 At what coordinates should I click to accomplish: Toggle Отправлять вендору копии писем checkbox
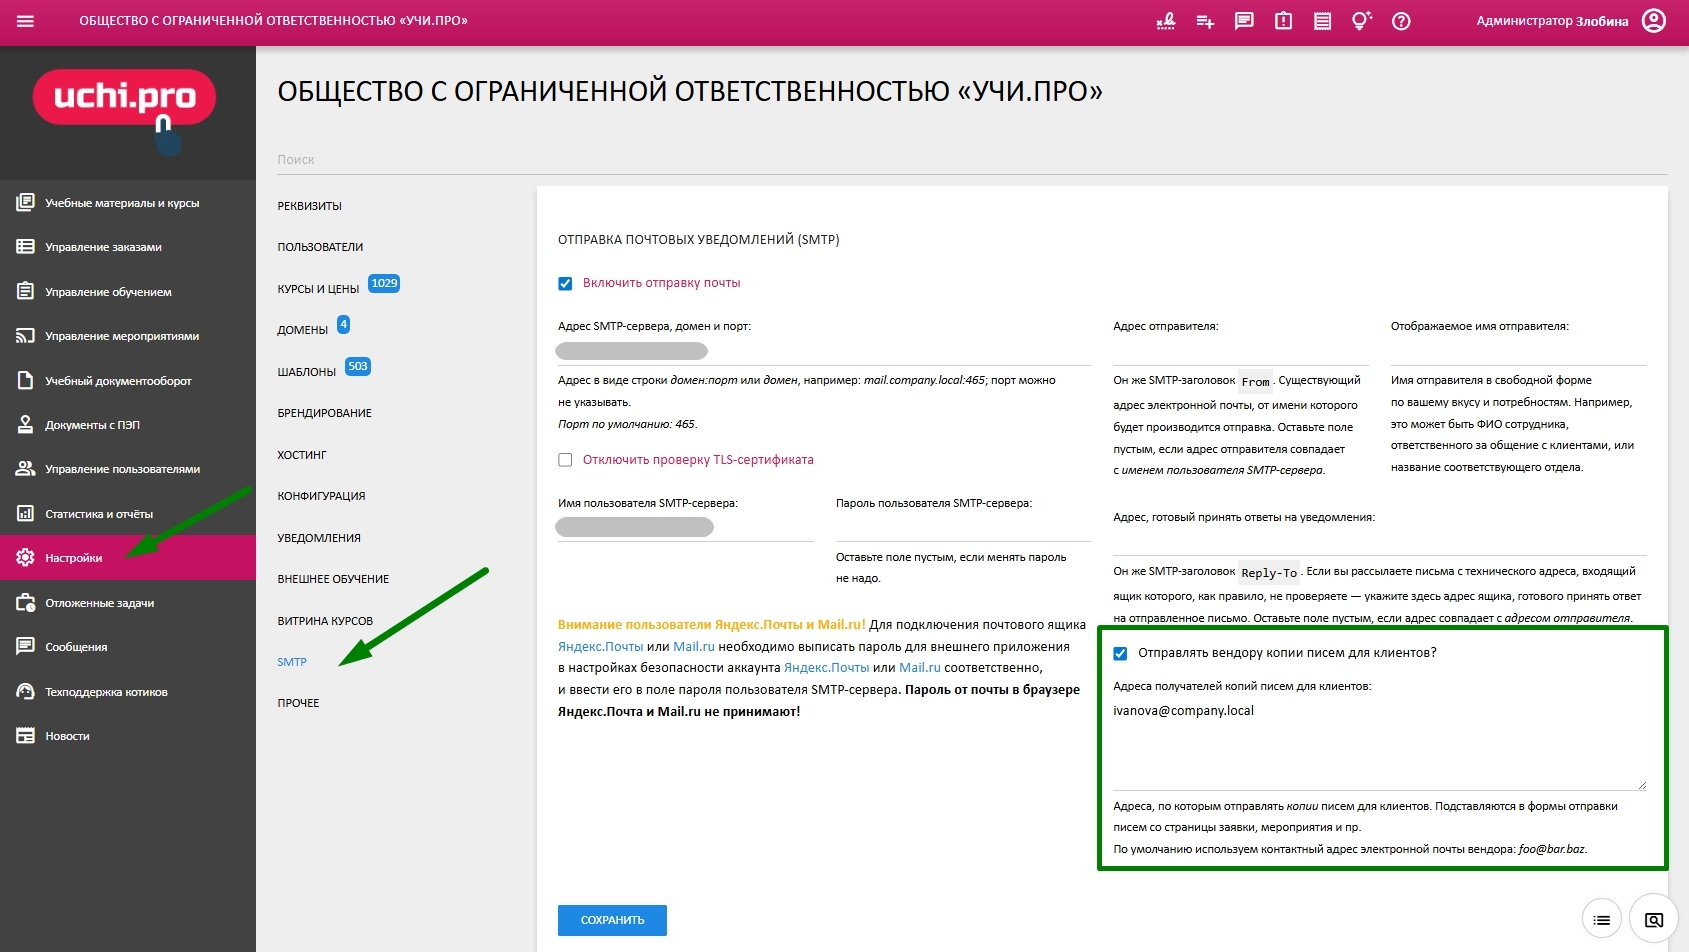click(x=1120, y=654)
